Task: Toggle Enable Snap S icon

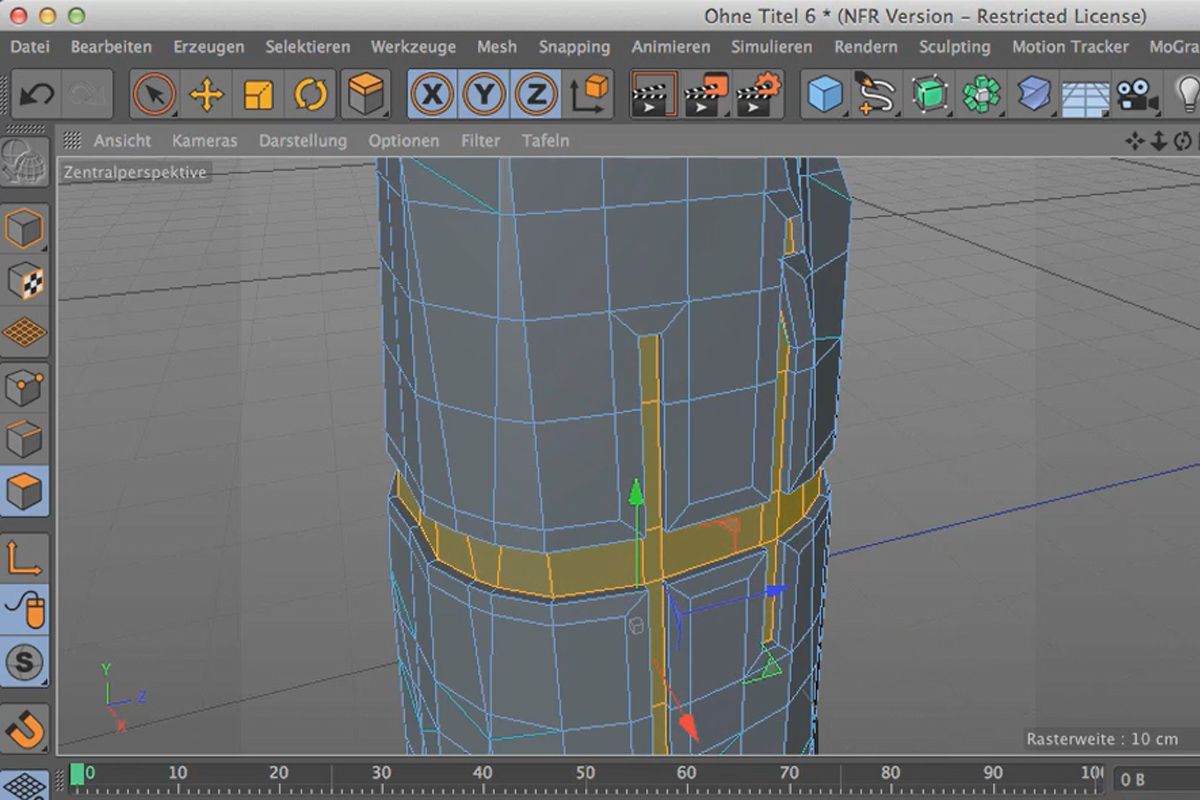Action: pyautogui.click(x=25, y=661)
